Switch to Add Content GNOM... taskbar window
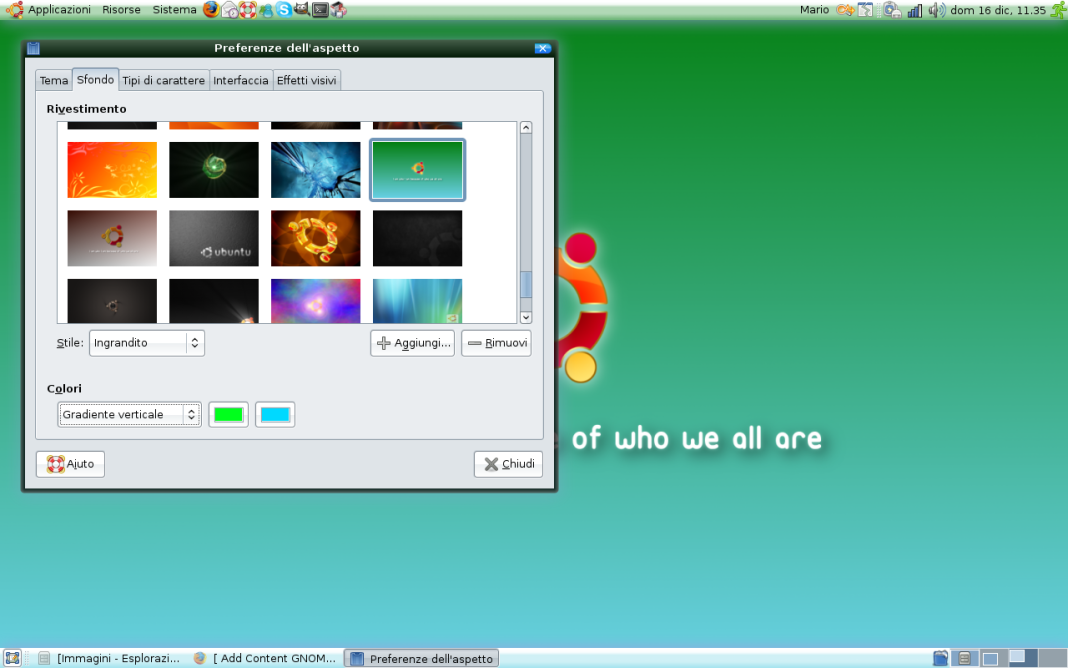 265,658
